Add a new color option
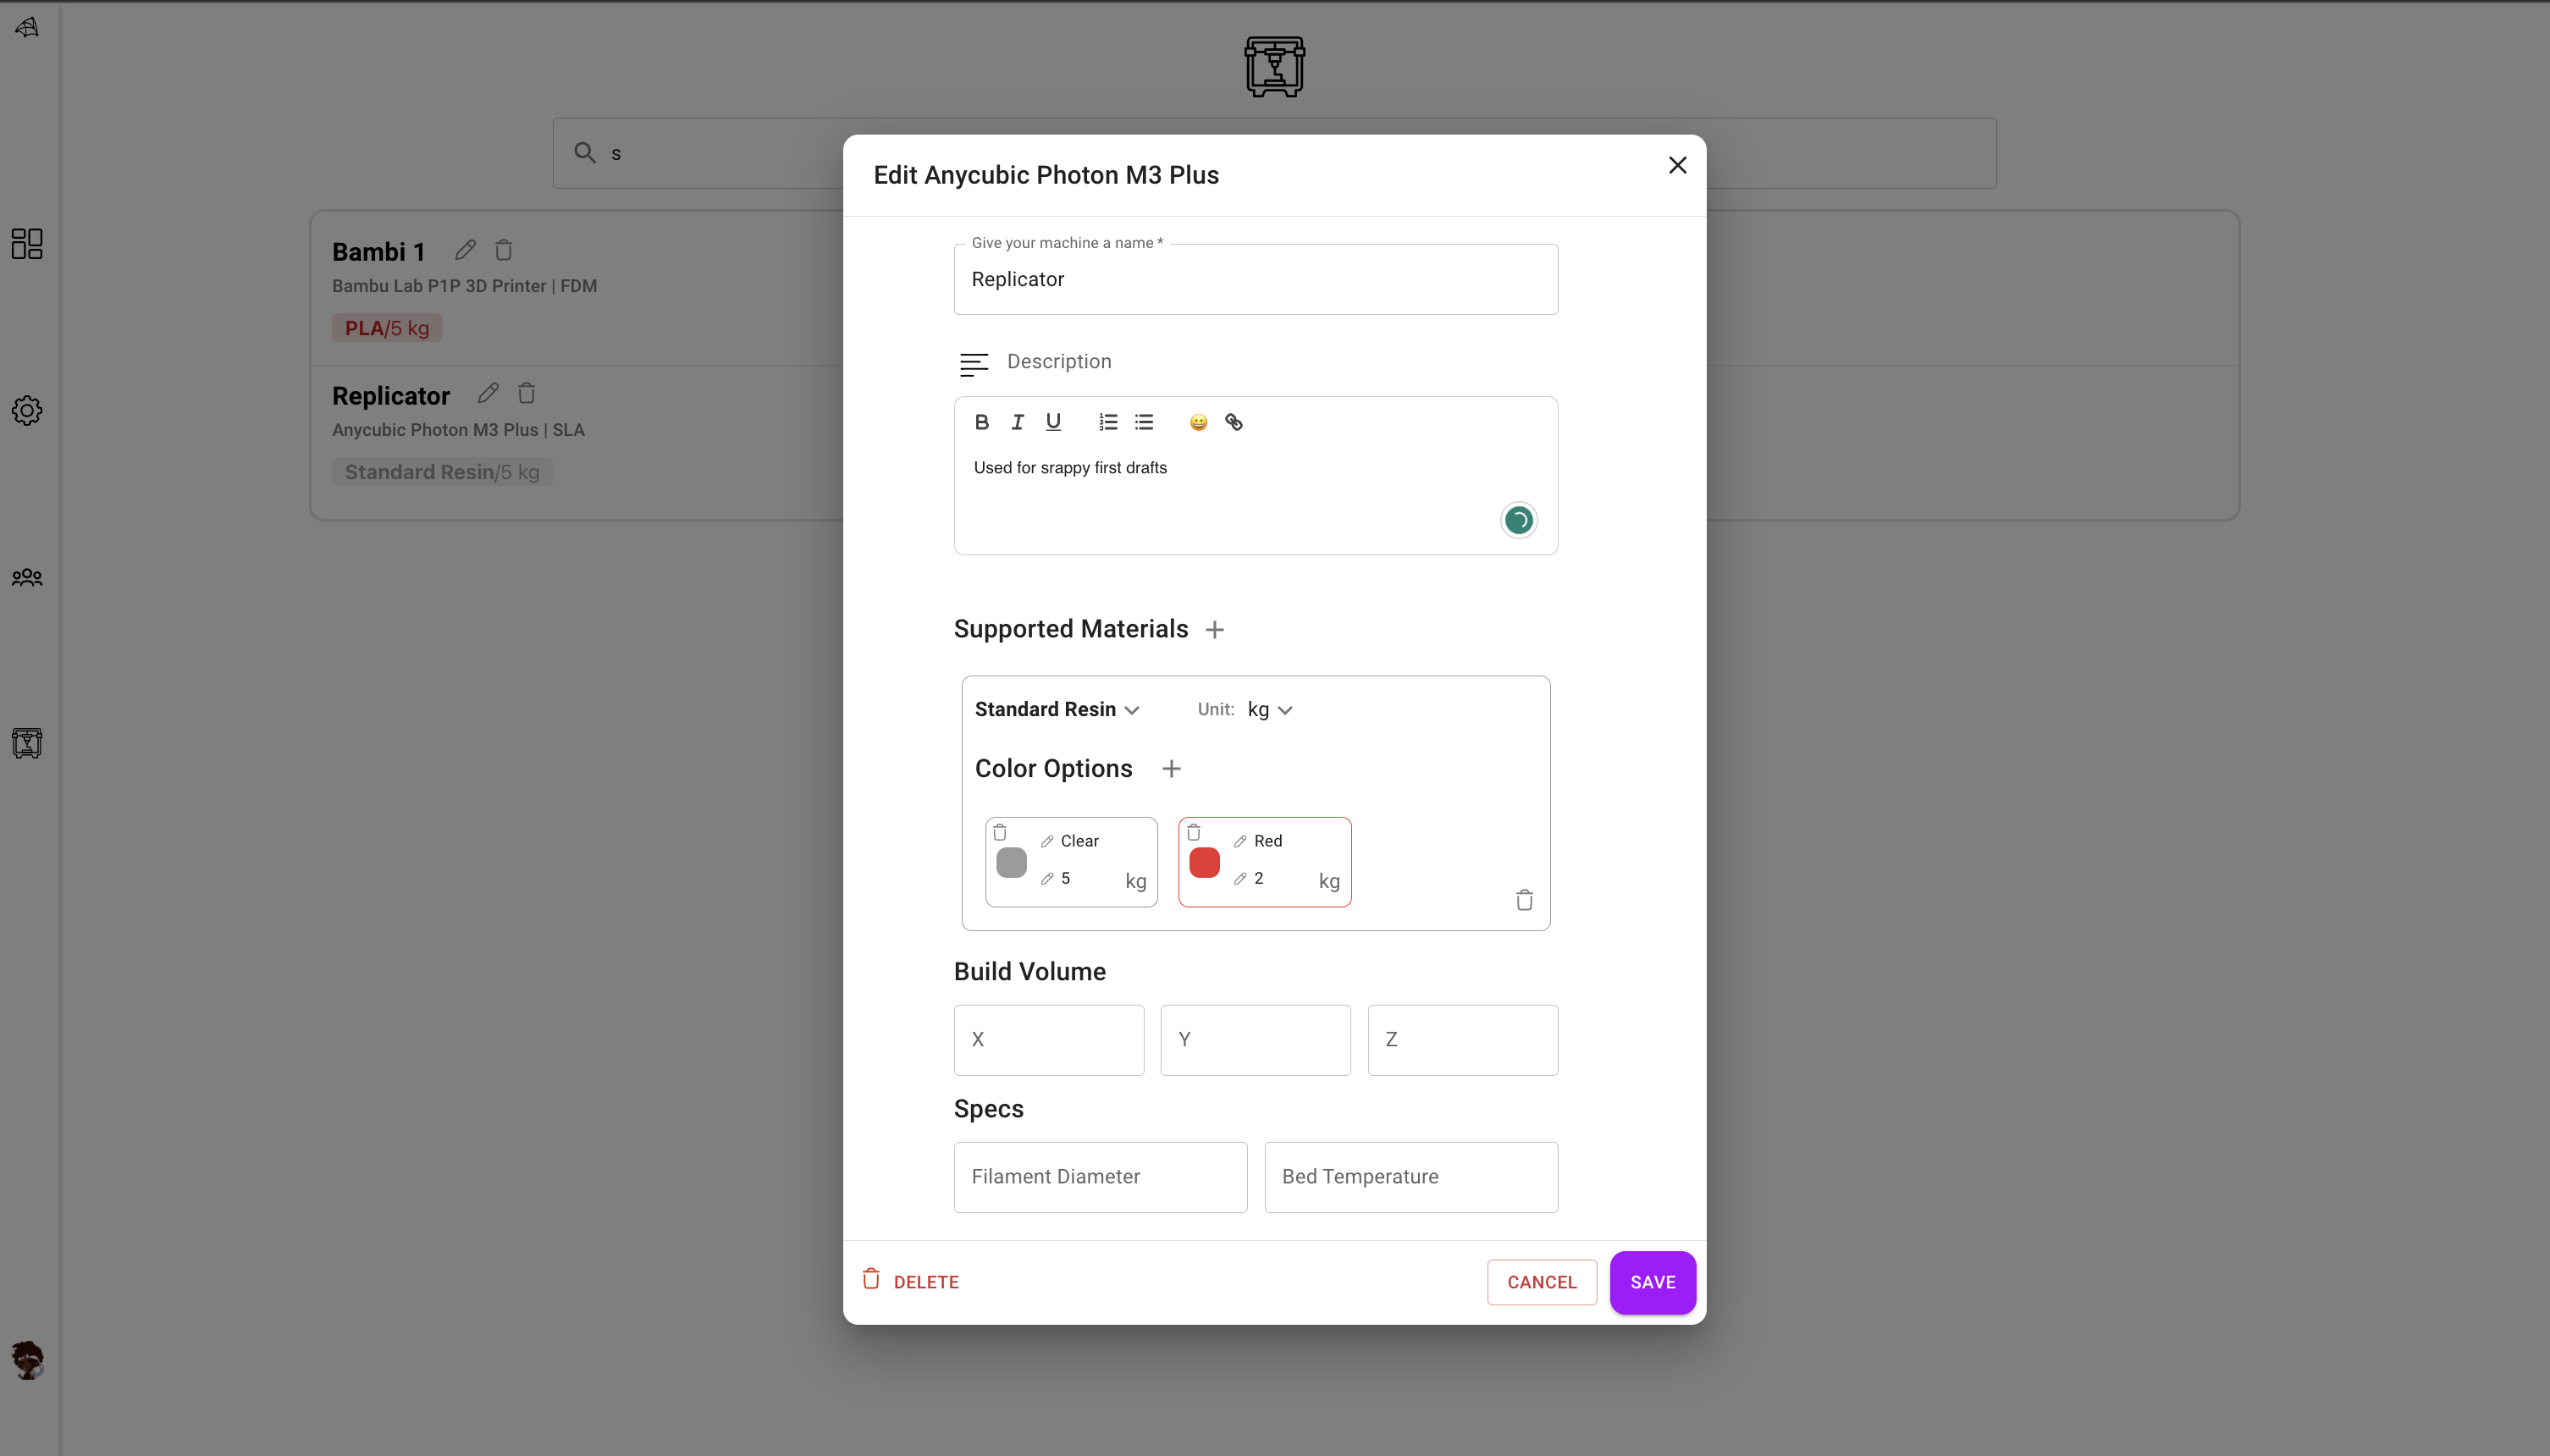This screenshot has width=2550, height=1456. tap(1171, 769)
